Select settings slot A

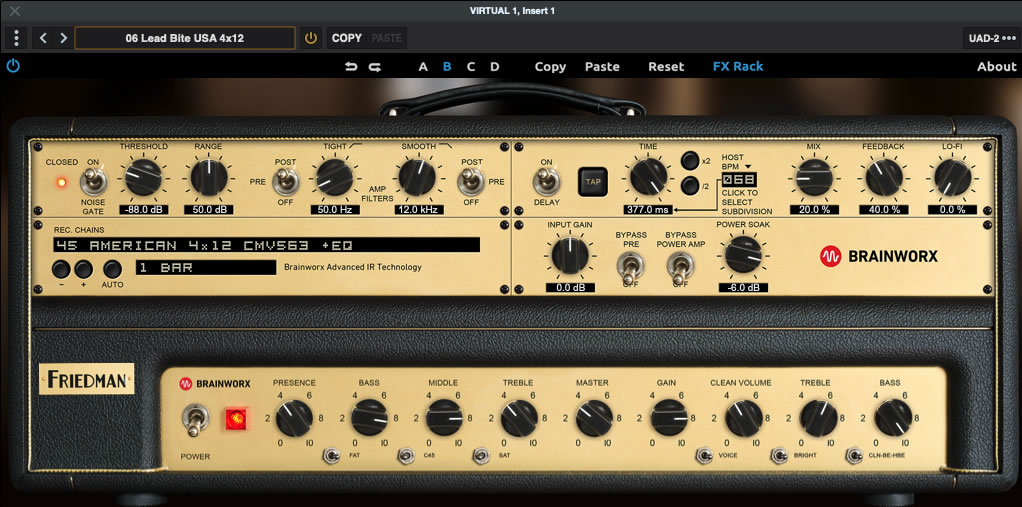(x=423, y=66)
